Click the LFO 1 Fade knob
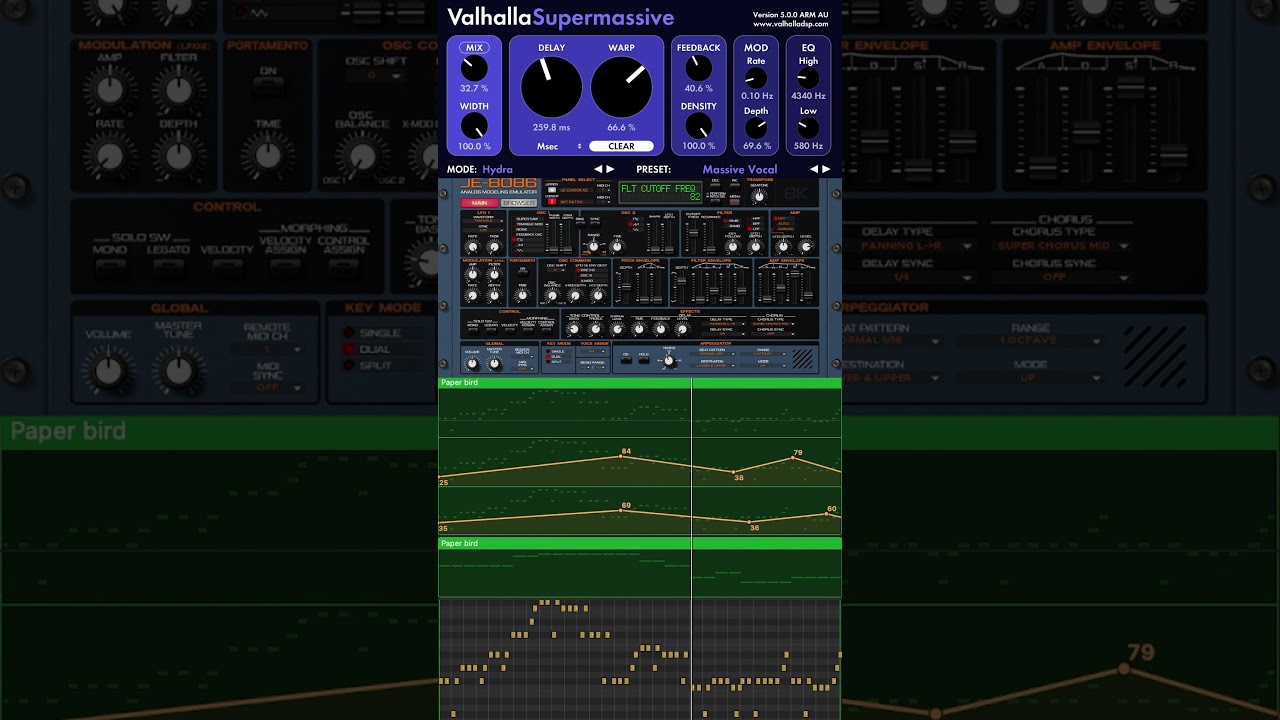The height and width of the screenshot is (720, 1280). coord(494,247)
